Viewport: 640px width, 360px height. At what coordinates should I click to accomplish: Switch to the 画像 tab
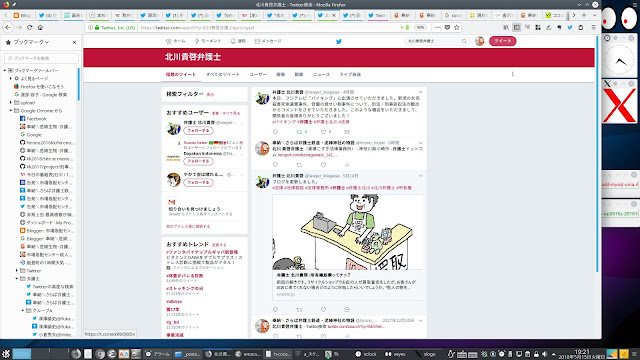click(280, 75)
